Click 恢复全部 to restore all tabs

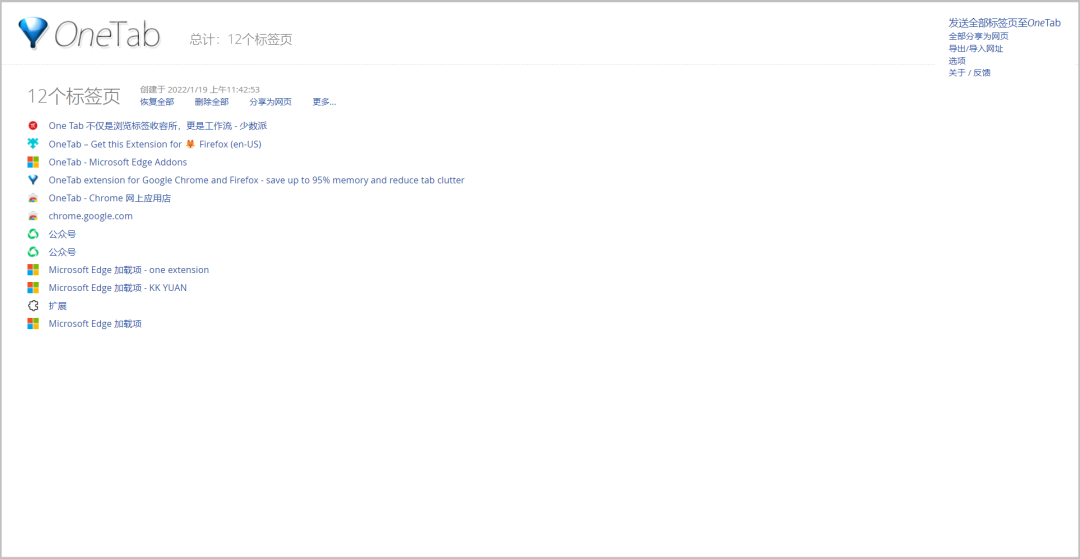pos(157,102)
